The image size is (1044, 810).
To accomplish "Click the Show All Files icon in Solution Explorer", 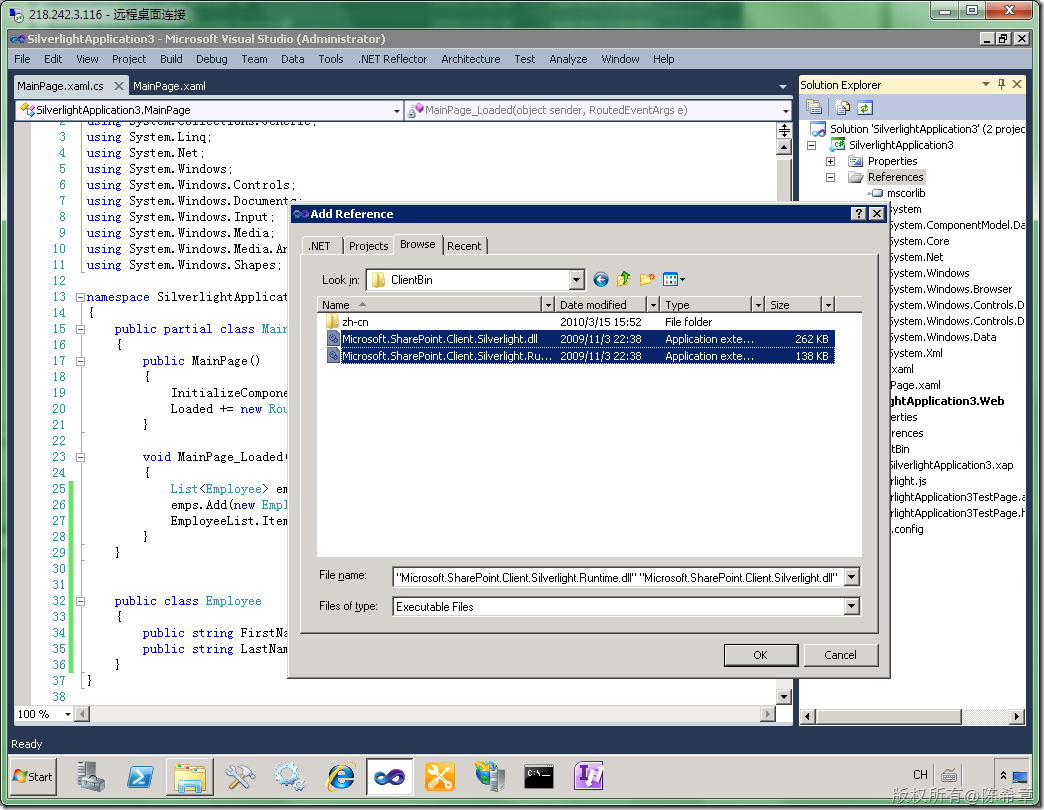I will click(842, 107).
